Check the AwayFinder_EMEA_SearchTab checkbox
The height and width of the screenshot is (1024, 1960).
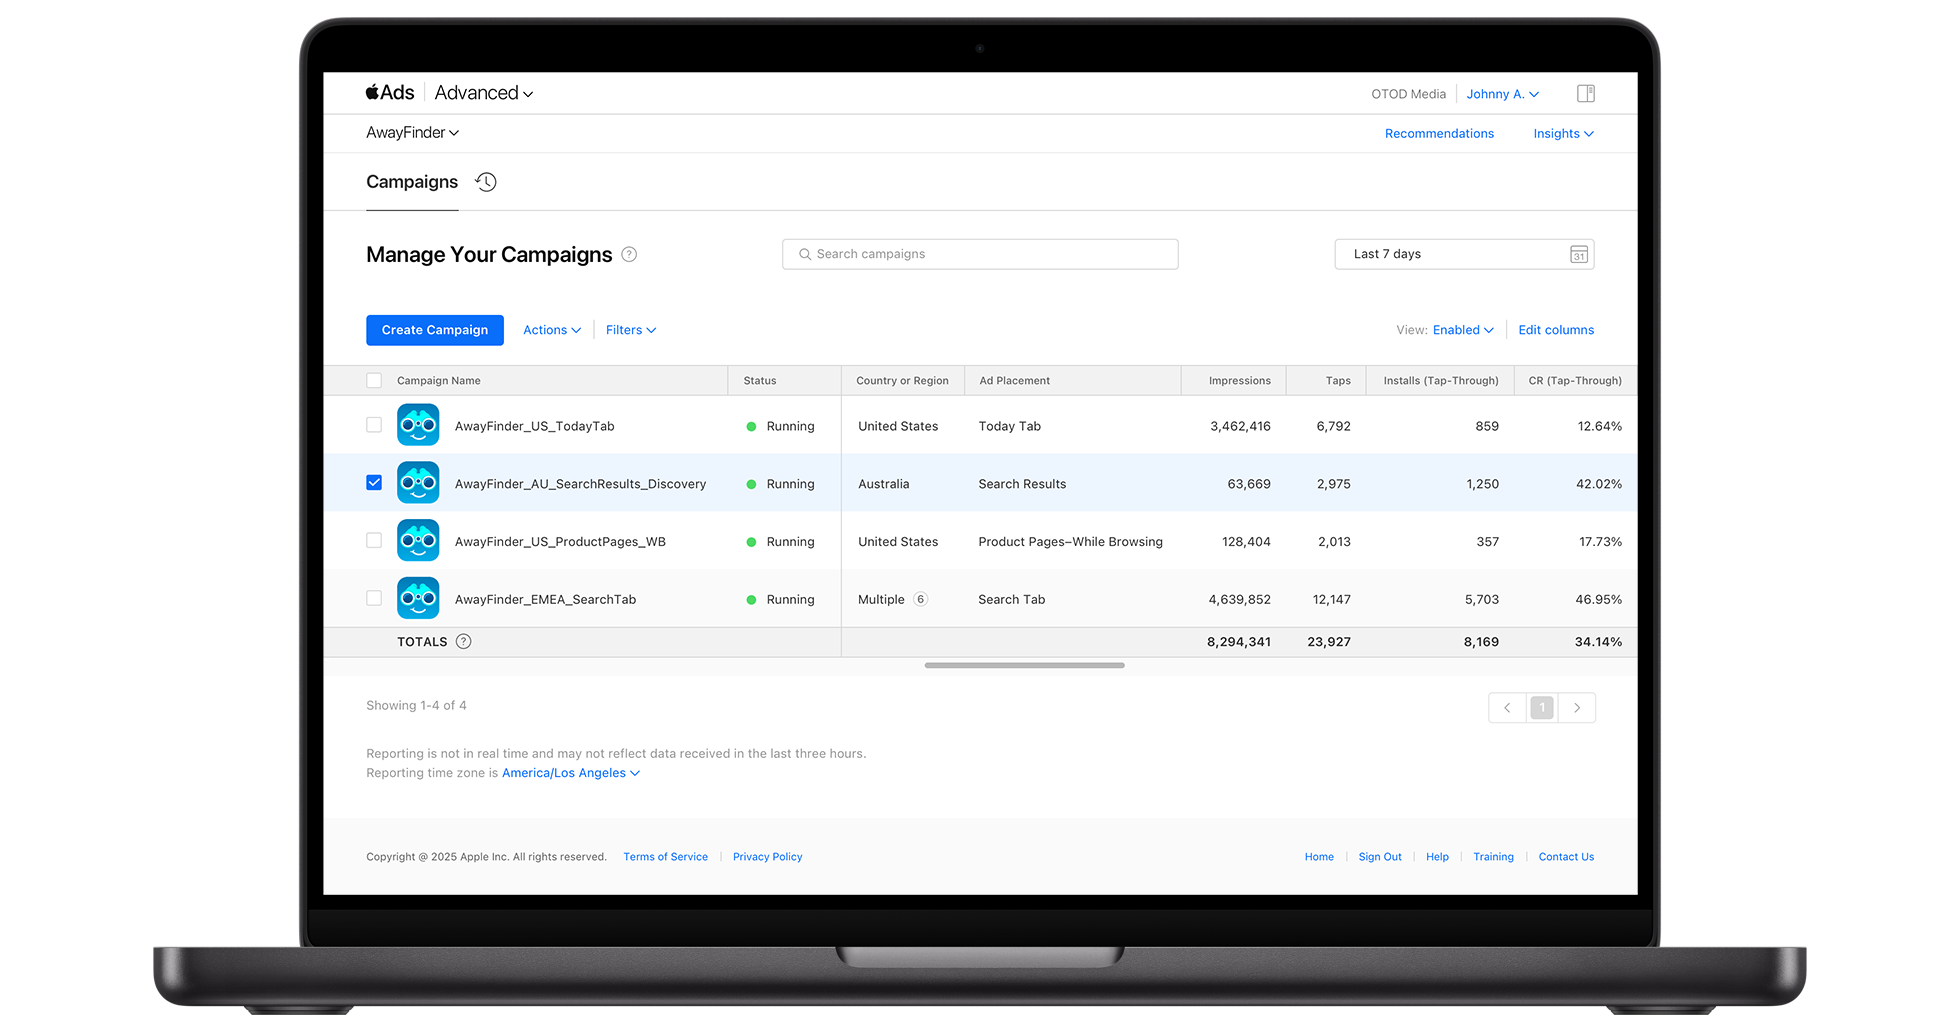(x=374, y=598)
